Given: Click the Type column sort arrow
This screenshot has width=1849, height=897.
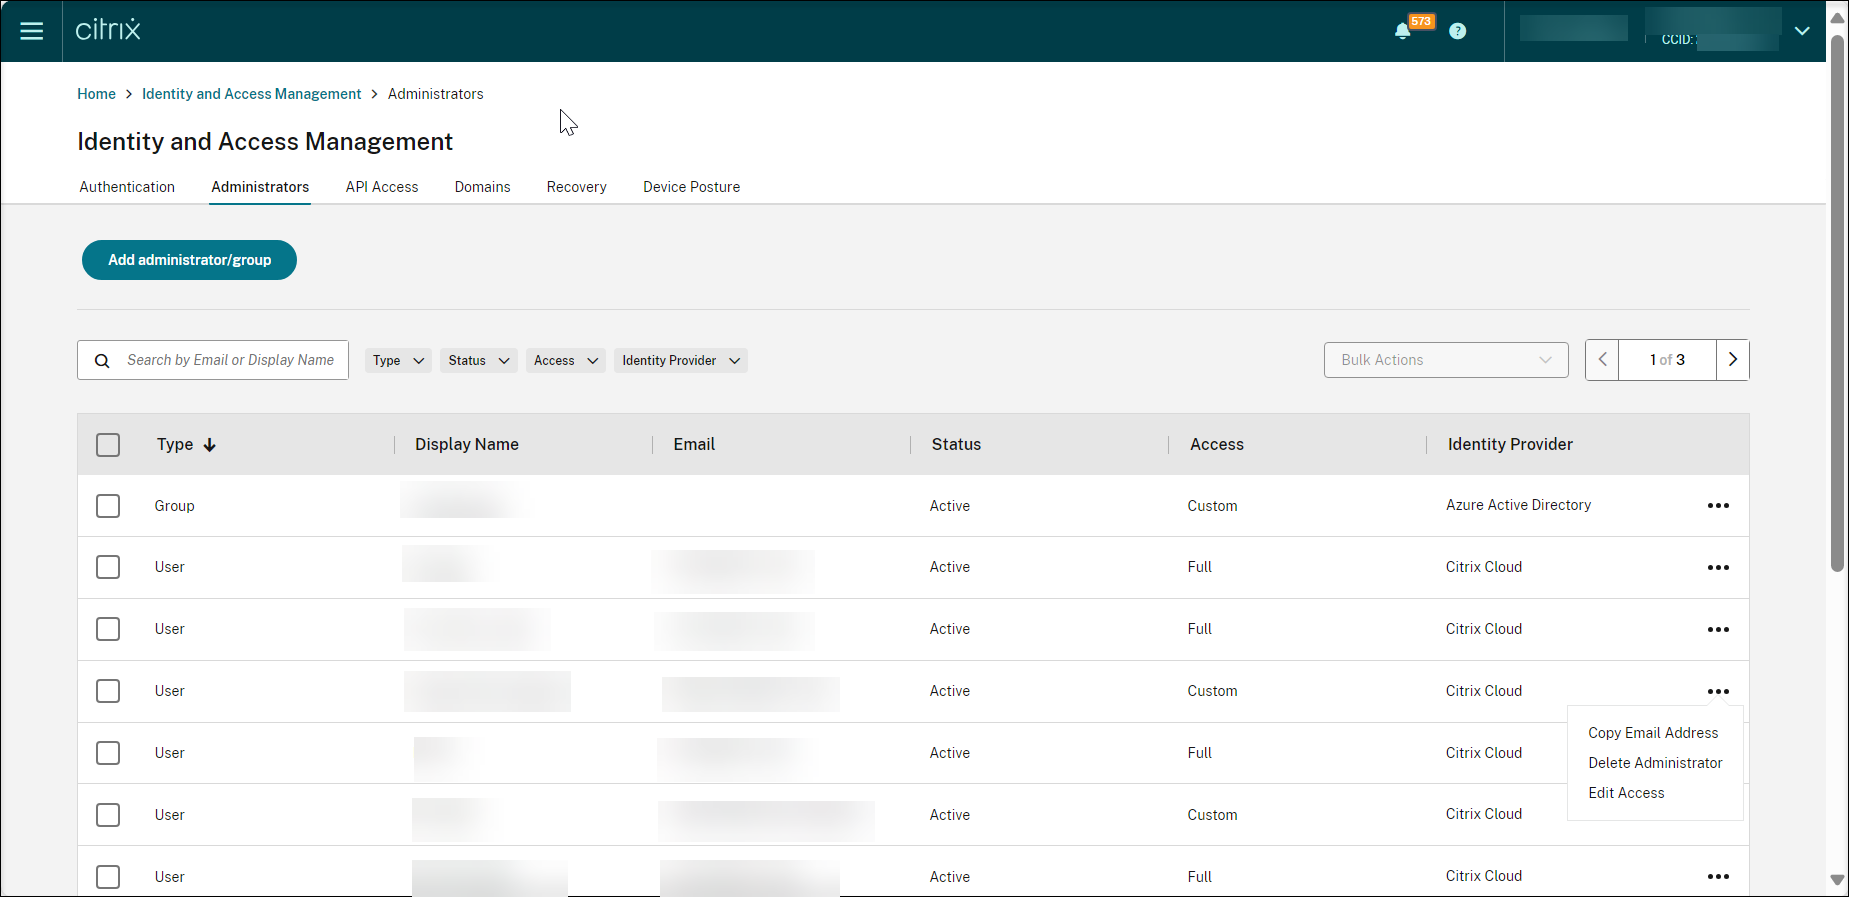Looking at the screenshot, I should [x=209, y=445].
